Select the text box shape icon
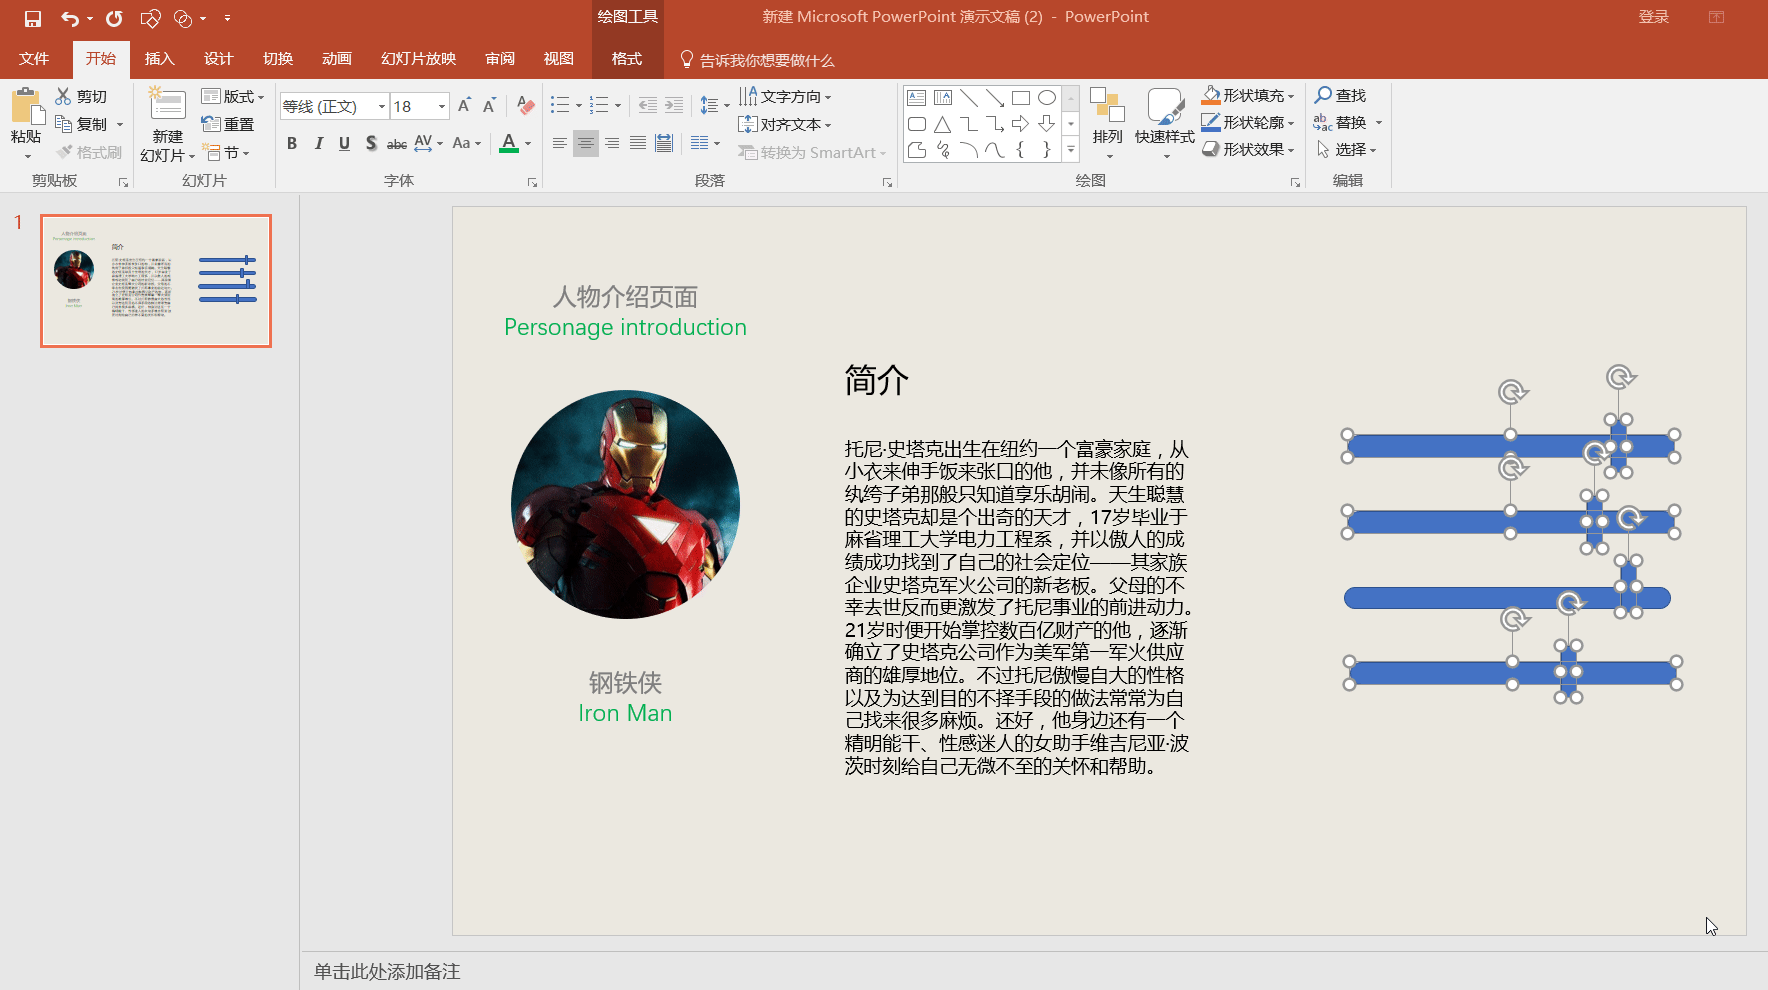 pyautogui.click(x=917, y=98)
